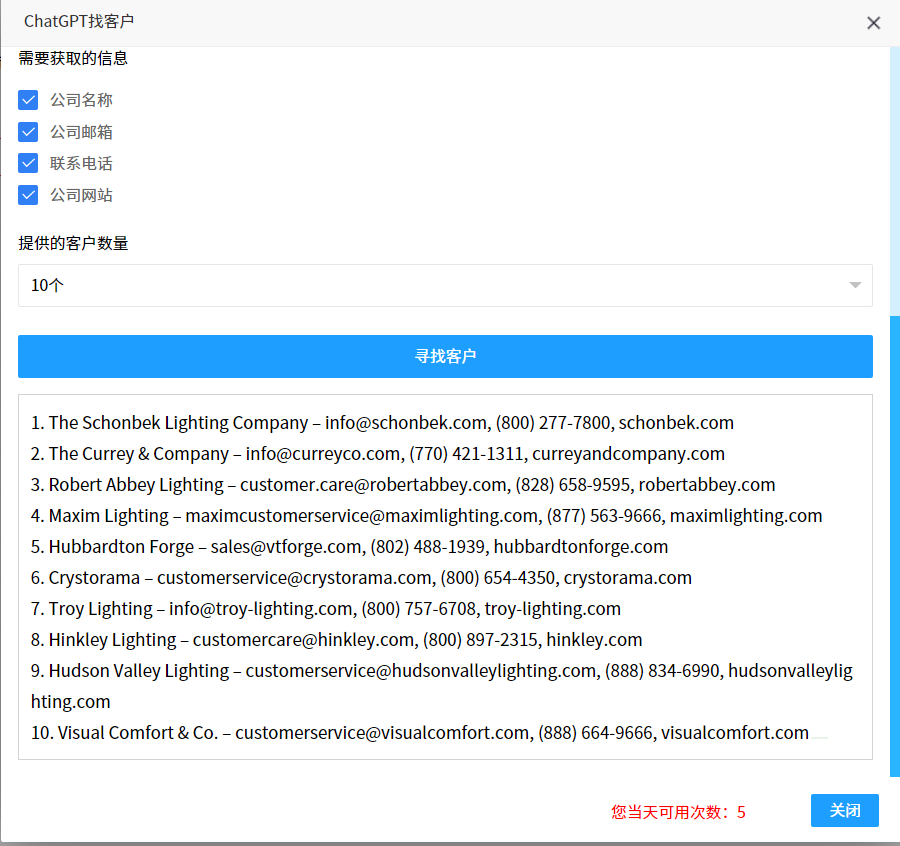900x846 pixels.
Task: Click the Crystorama result entry
Action: click(x=361, y=578)
